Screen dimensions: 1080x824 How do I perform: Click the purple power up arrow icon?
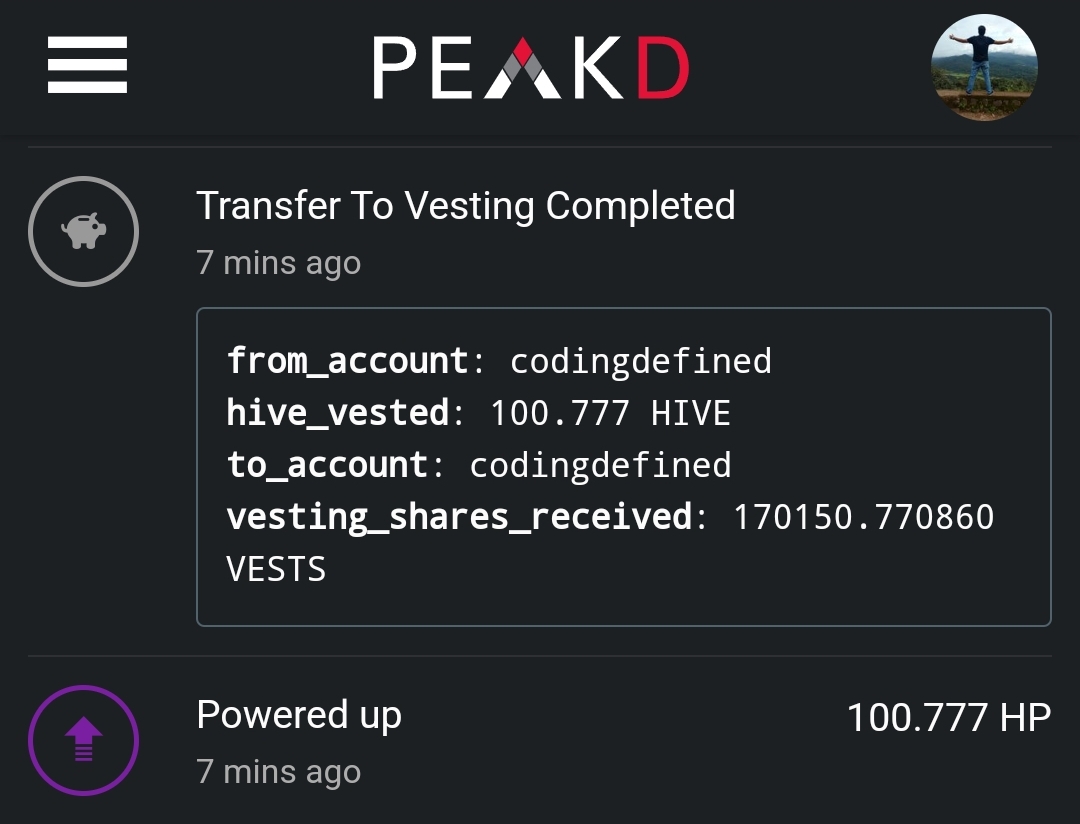(83, 741)
